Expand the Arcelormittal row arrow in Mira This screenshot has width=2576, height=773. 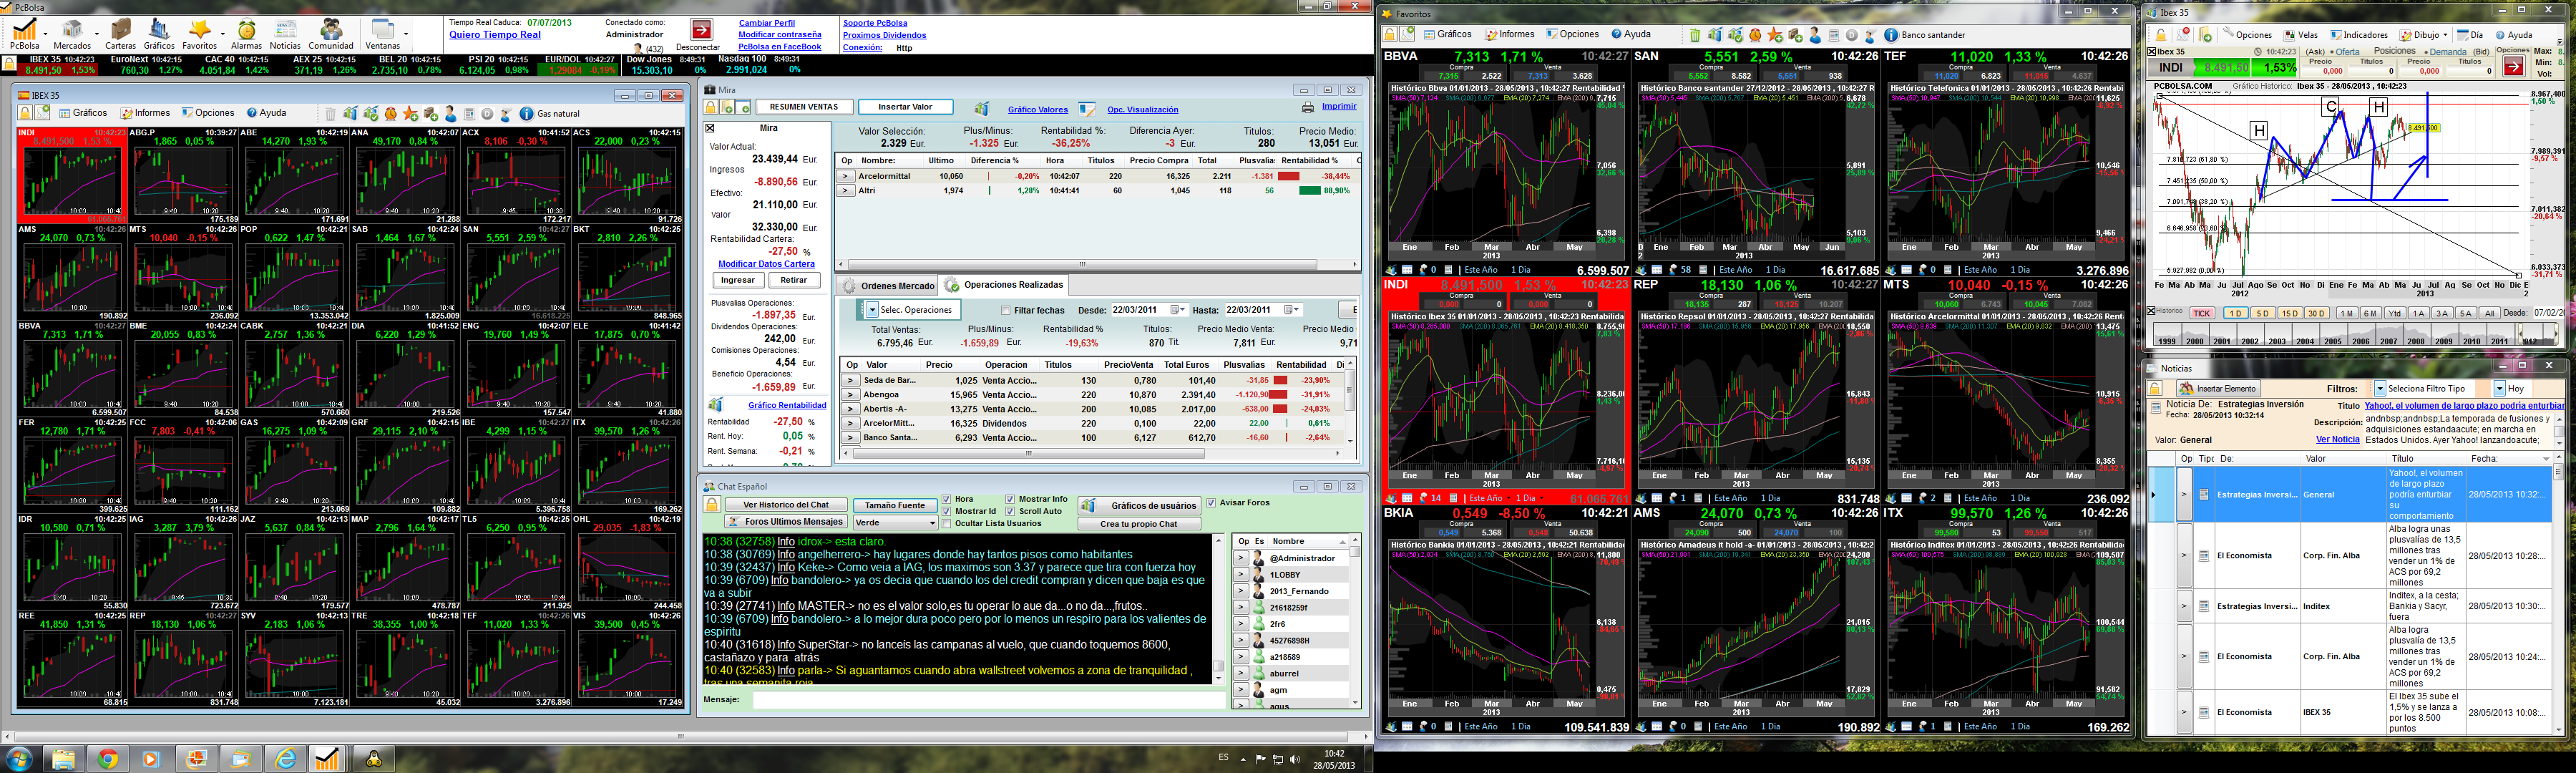pos(845,176)
